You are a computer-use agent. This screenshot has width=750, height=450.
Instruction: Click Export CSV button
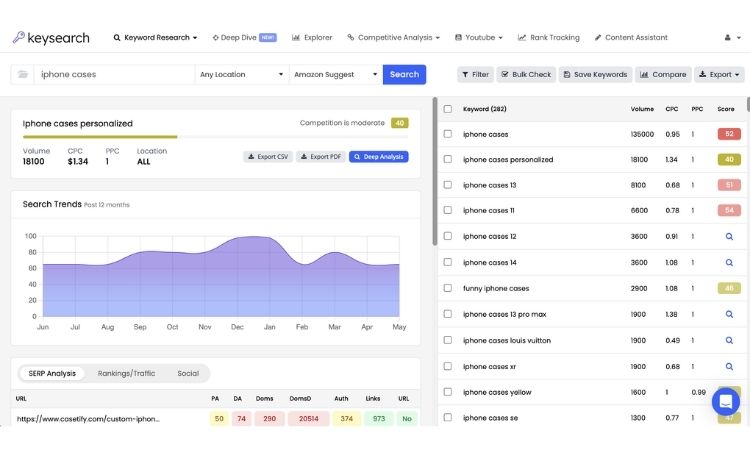268,157
